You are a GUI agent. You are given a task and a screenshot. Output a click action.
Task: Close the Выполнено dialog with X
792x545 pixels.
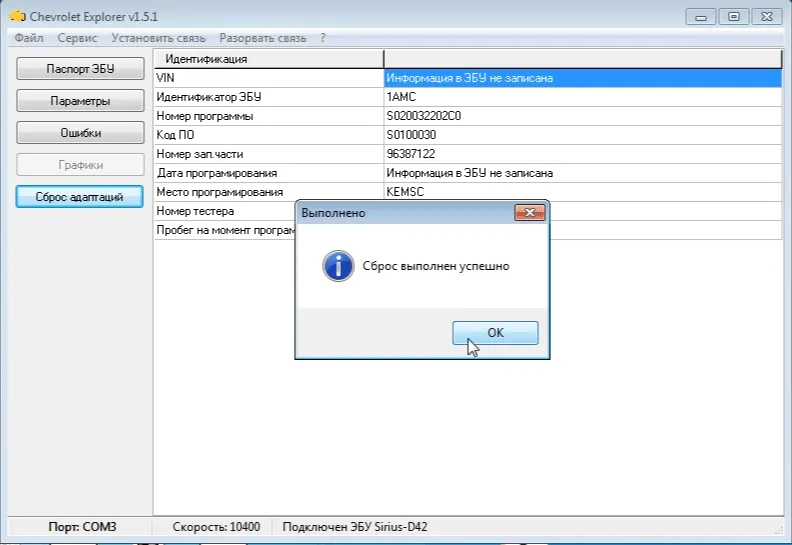pos(529,213)
